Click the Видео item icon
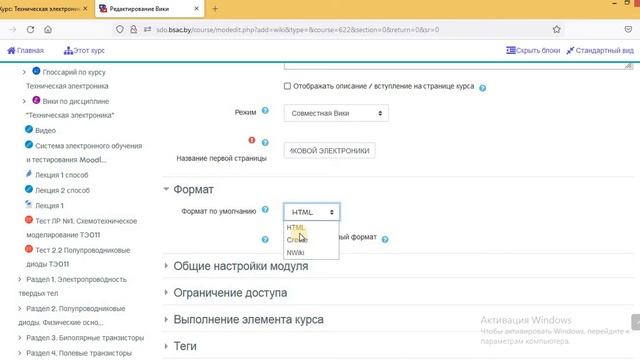Image resolution: width=640 pixels, height=360 pixels. coord(29,129)
